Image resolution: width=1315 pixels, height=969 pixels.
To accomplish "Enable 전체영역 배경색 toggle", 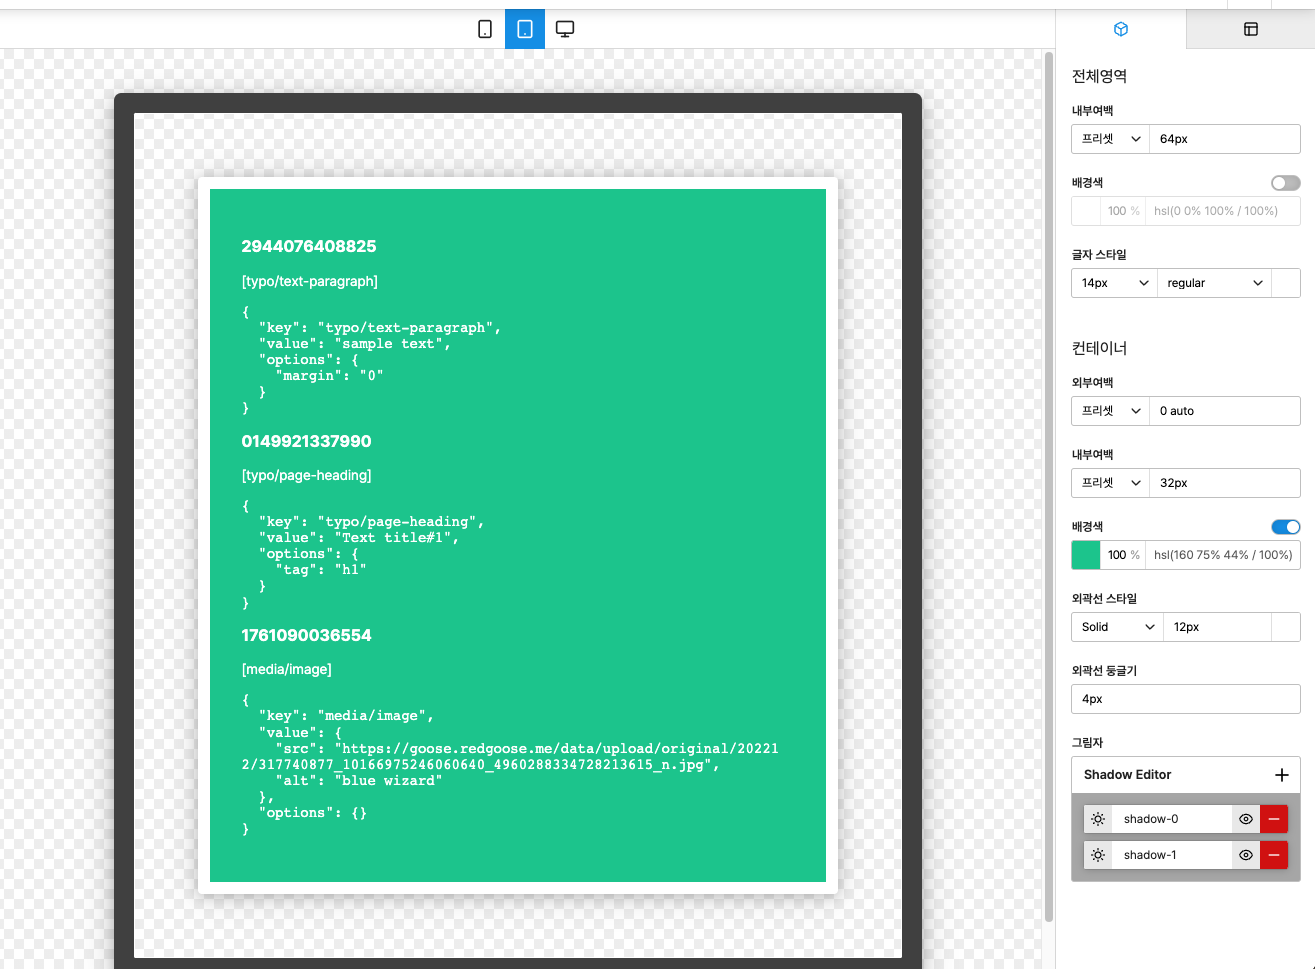I will (1286, 183).
